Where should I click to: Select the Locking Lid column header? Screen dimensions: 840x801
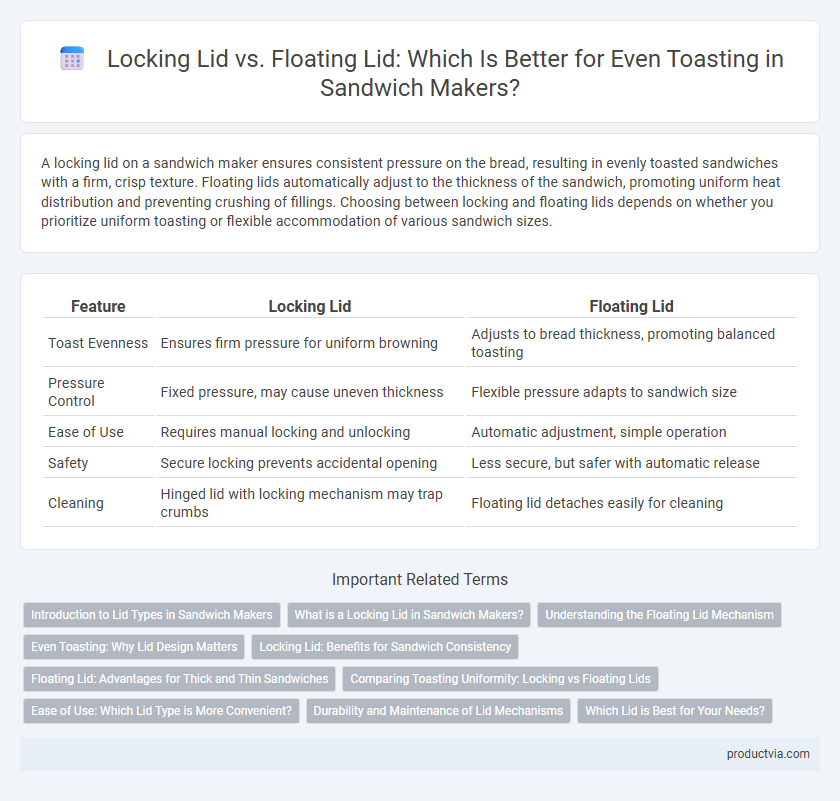click(x=310, y=306)
